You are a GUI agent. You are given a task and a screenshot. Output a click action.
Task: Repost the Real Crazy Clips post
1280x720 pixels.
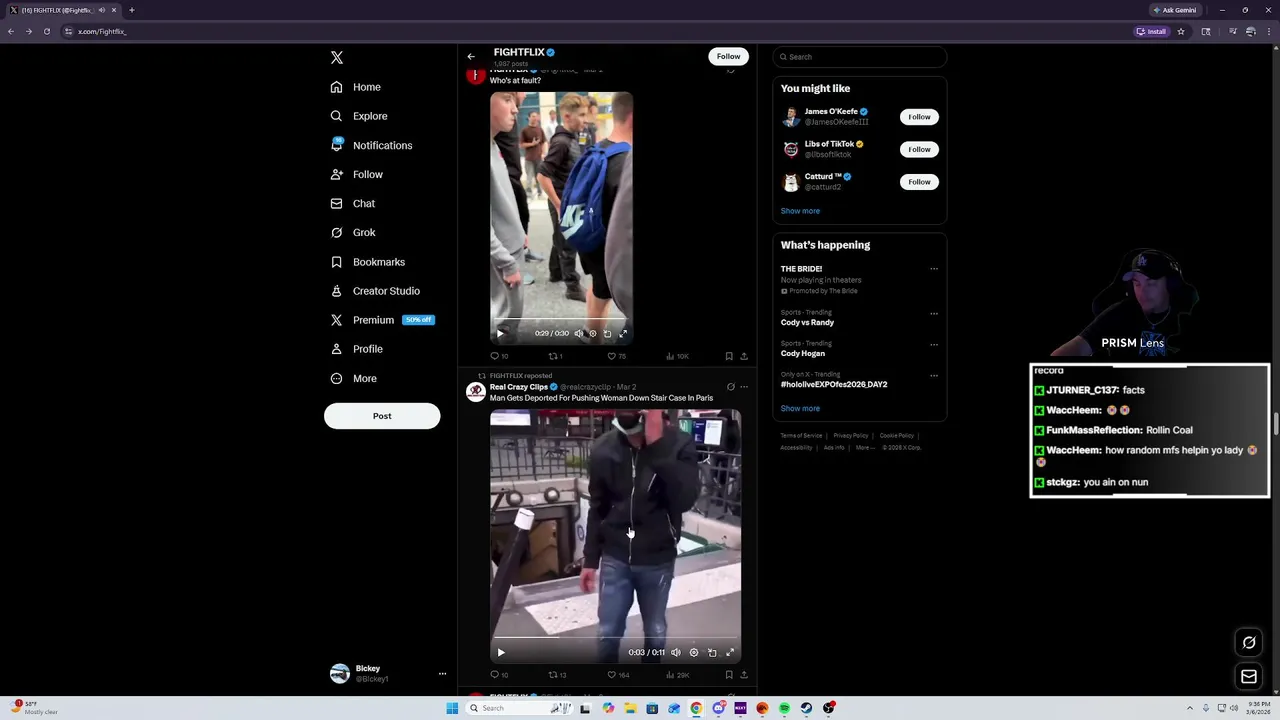click(x=557, y=675)
